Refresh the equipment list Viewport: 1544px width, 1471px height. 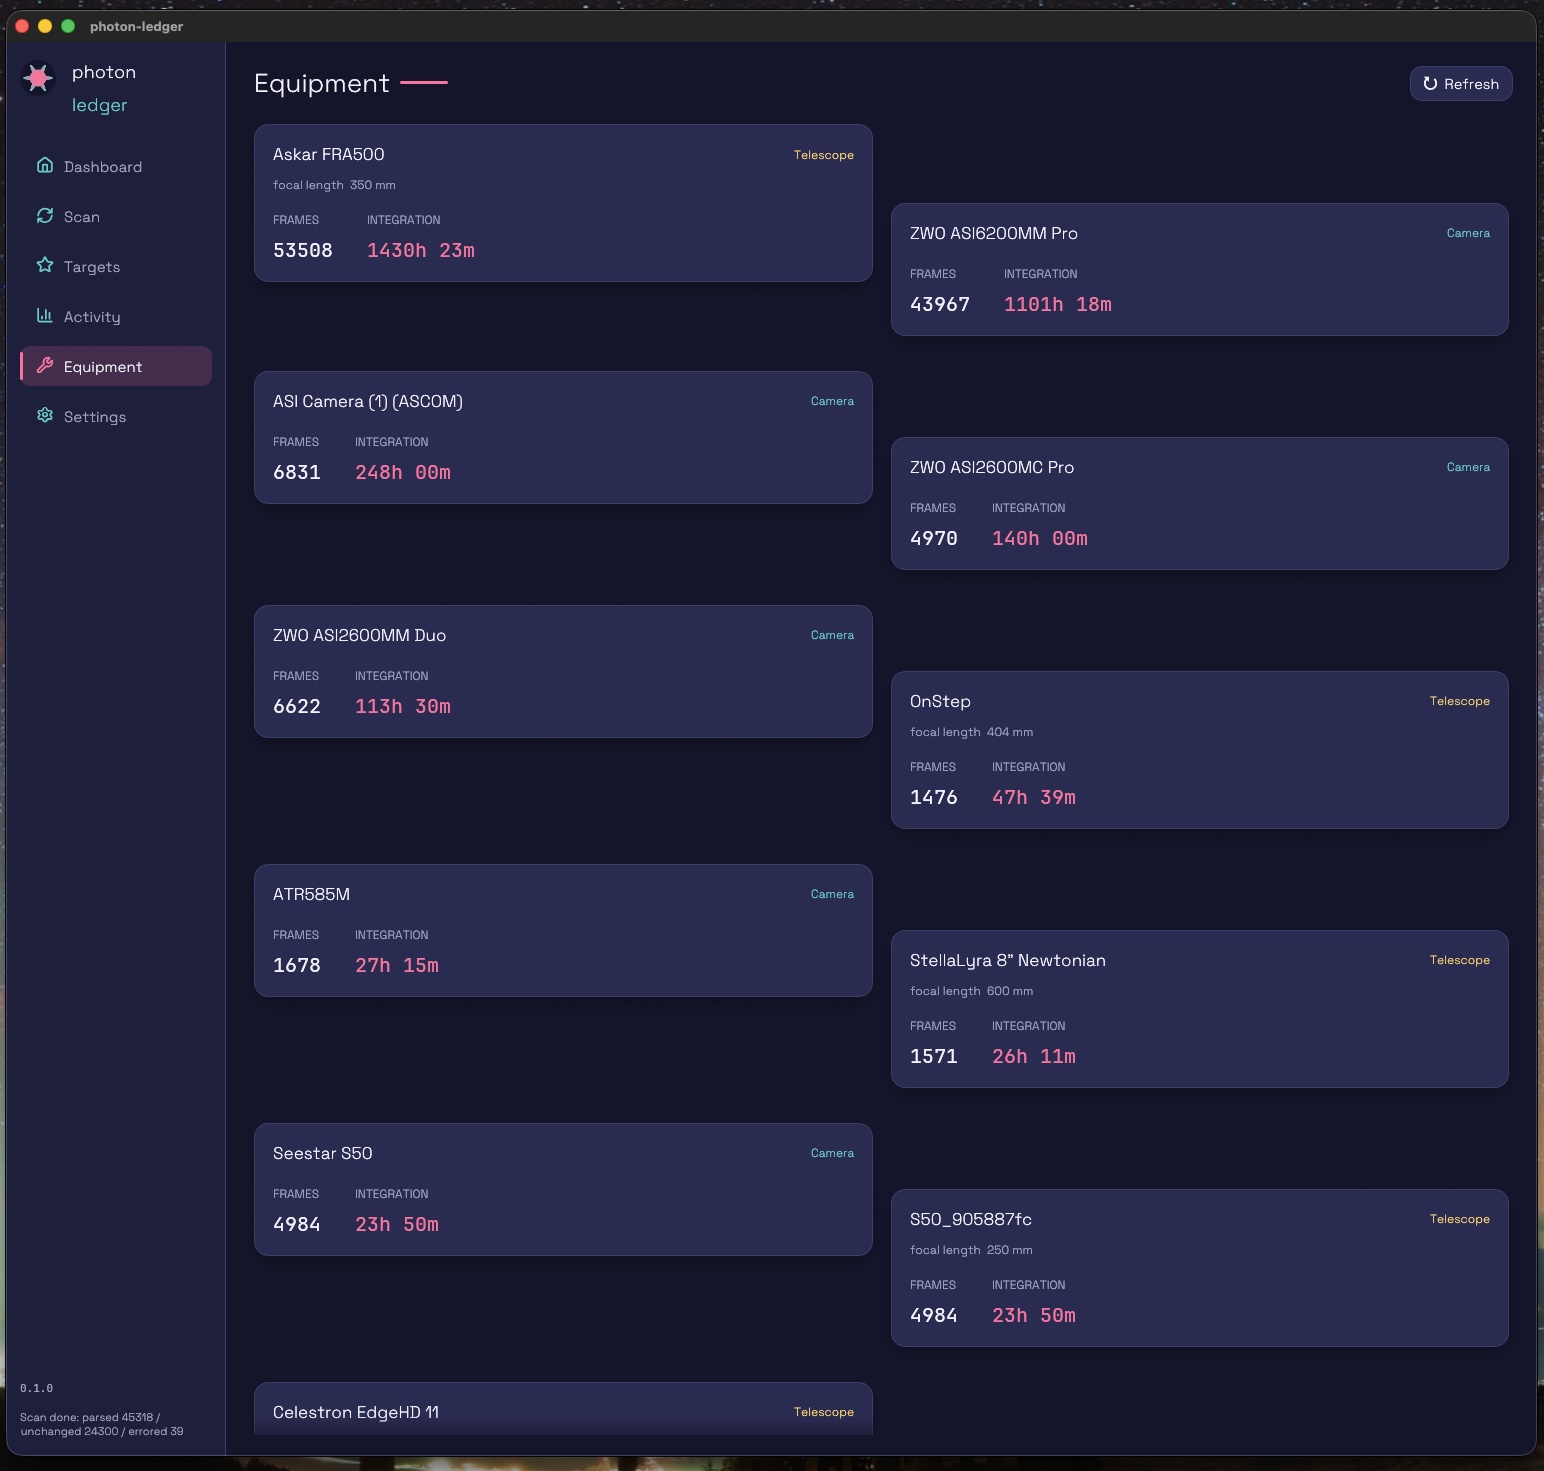pyautogui.click(x=1461, y=84)
